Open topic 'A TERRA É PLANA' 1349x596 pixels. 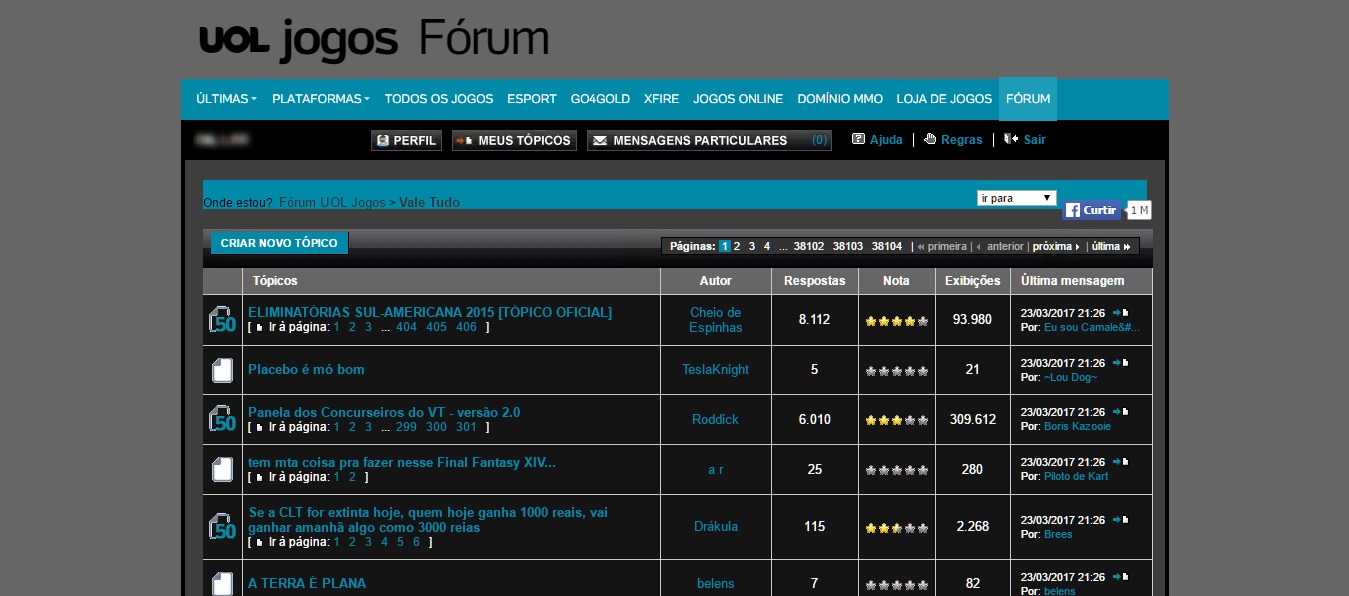point(307,583)
